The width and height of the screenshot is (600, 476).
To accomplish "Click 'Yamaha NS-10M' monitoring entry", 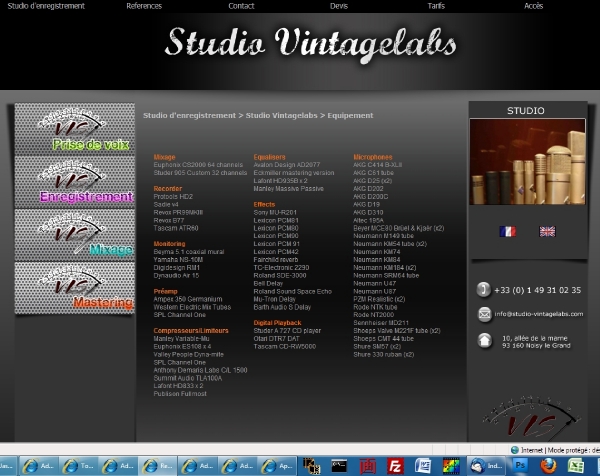I will click(x=178, y=259).
